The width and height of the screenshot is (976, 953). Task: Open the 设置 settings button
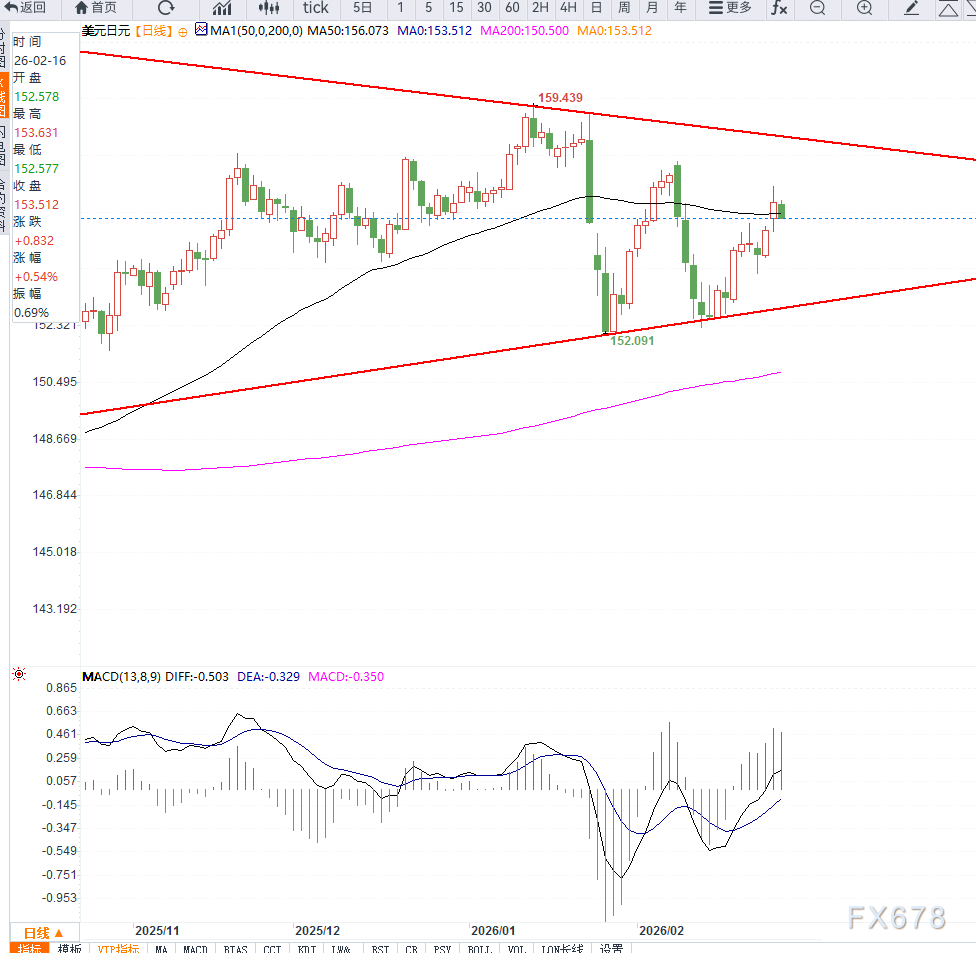[x=612, y=948]
